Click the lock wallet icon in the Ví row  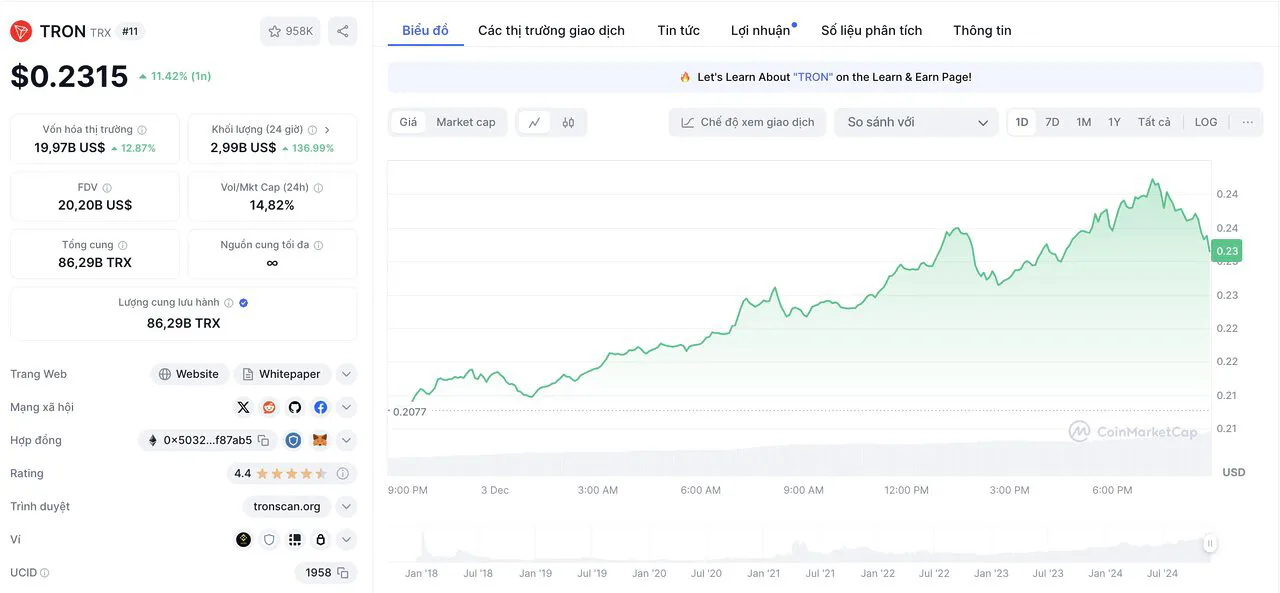pyautogui.click(x=320, y=539)
